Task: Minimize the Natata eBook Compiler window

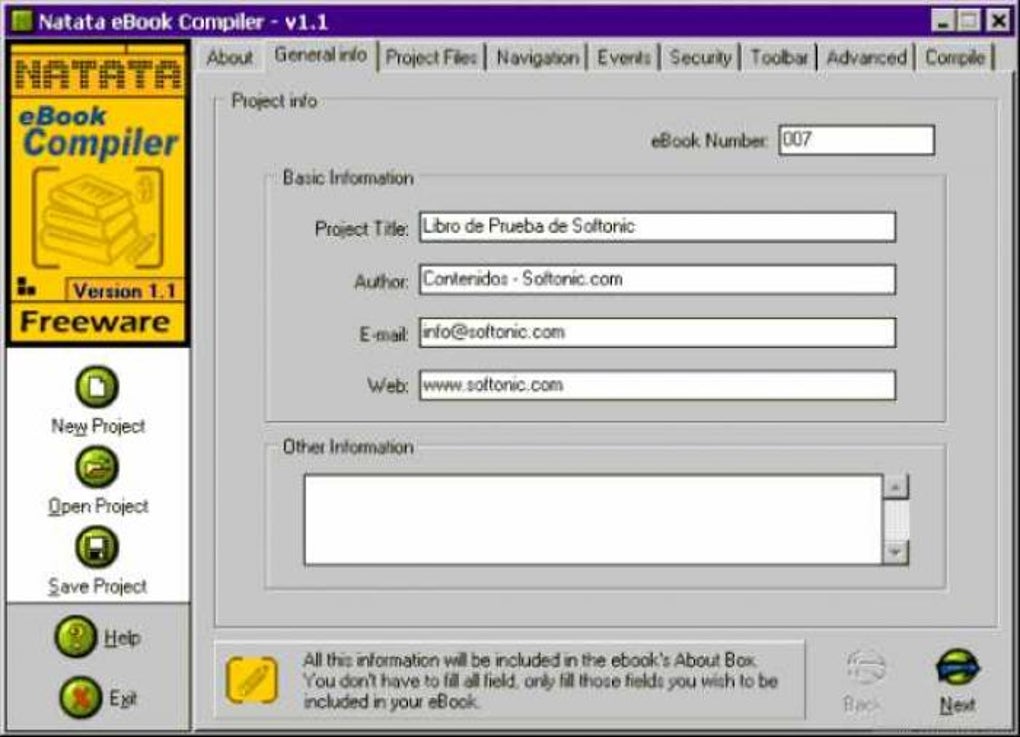Action: click(x=943, y=21)
